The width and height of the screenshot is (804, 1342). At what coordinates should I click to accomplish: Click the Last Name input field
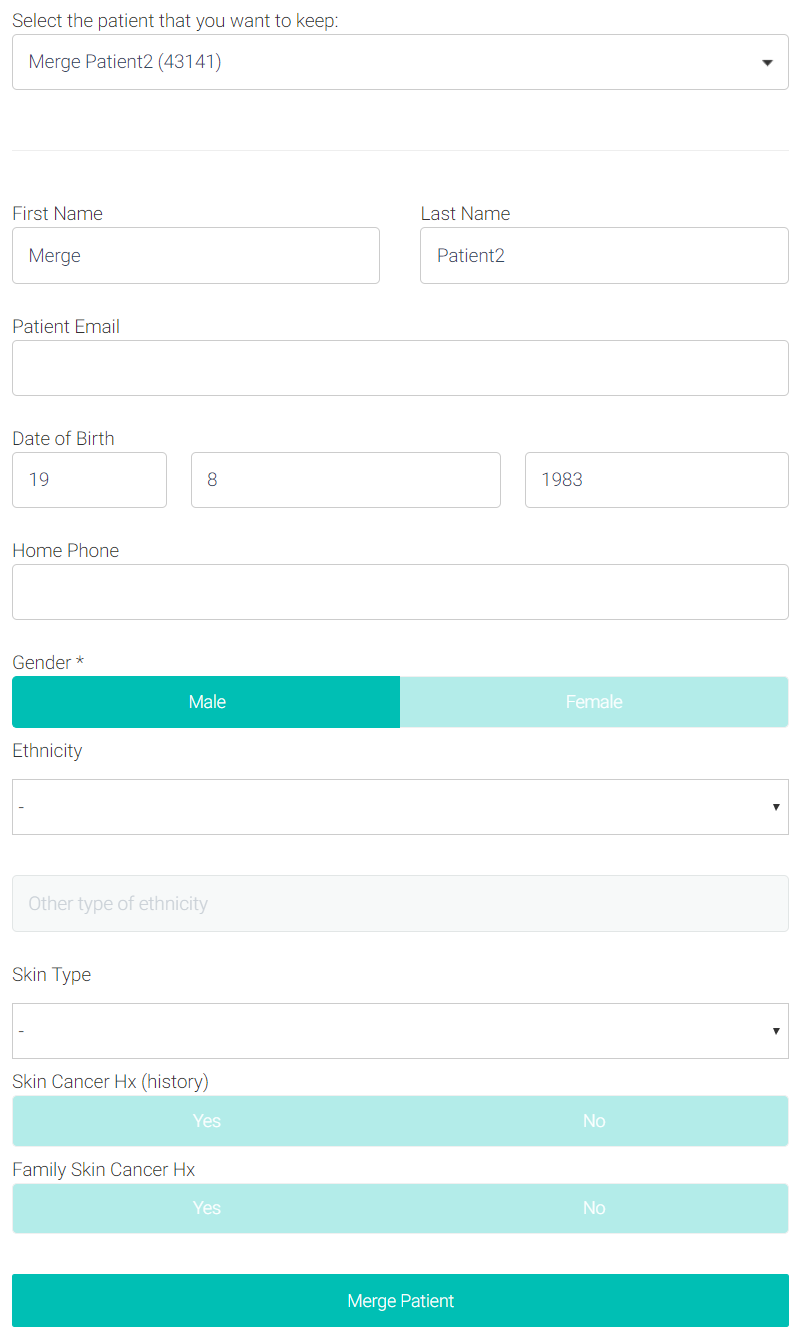point(604,256)
